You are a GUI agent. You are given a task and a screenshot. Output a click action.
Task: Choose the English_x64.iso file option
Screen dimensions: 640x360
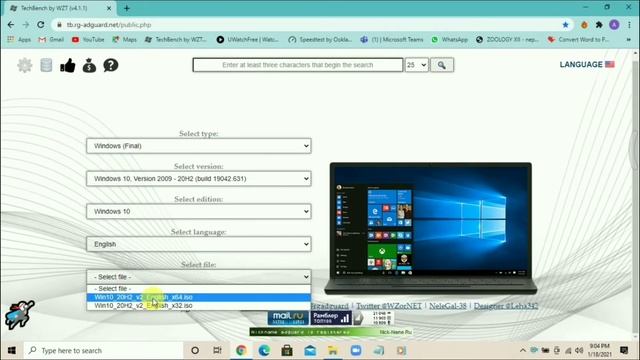pyautogui.click(x=199, y=297)
